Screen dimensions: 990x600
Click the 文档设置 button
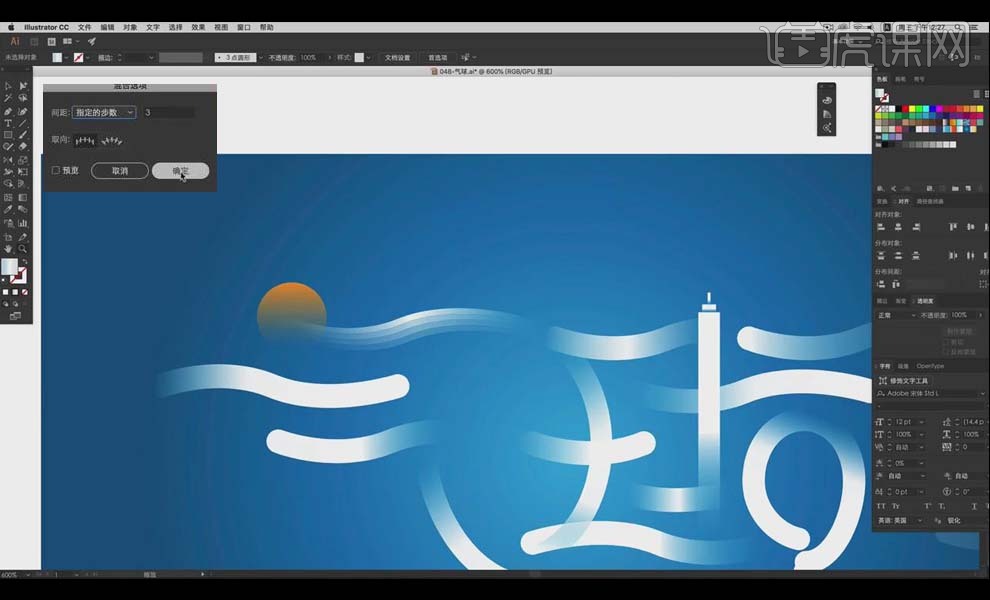pyautogui.click(x=397, y=57)
